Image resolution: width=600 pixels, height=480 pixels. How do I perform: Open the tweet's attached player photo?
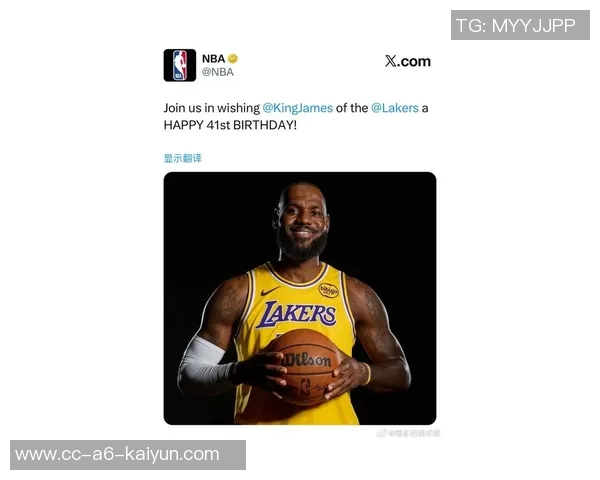pyautogui.click(x=300, y=298)
